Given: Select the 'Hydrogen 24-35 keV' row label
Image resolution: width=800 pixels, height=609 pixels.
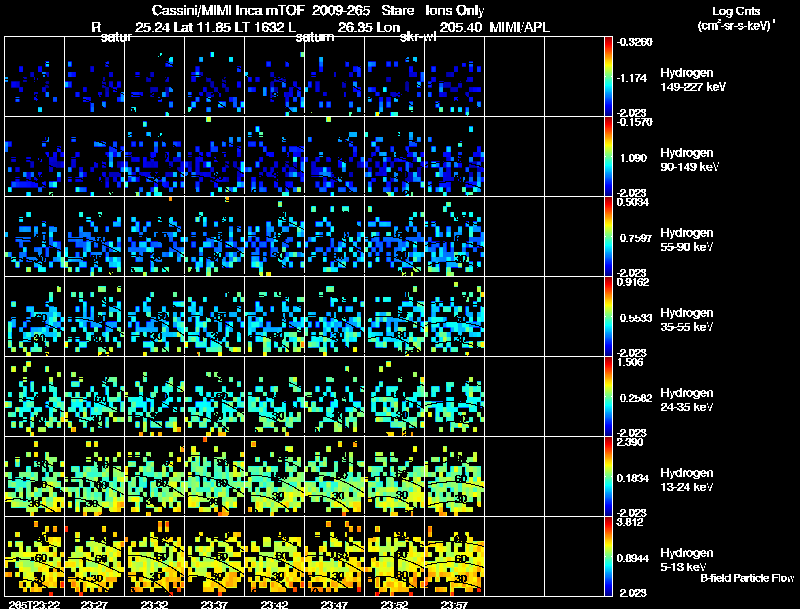Looking at the screenshot, I should point(687,400).
